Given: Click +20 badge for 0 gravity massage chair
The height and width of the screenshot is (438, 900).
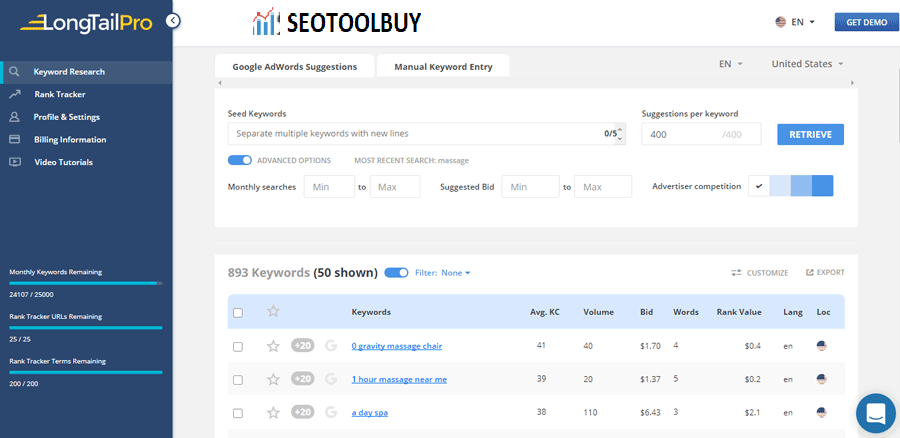Looking at the screenshot, I should click(302, 346).
